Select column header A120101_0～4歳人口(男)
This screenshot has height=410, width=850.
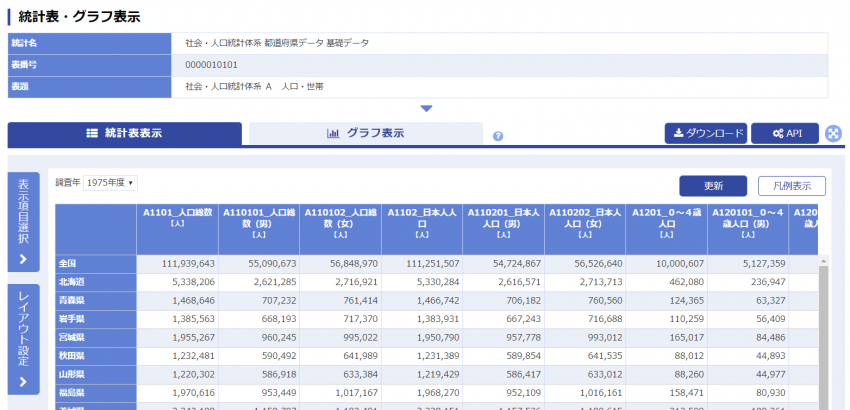click(x=748, y=229)
